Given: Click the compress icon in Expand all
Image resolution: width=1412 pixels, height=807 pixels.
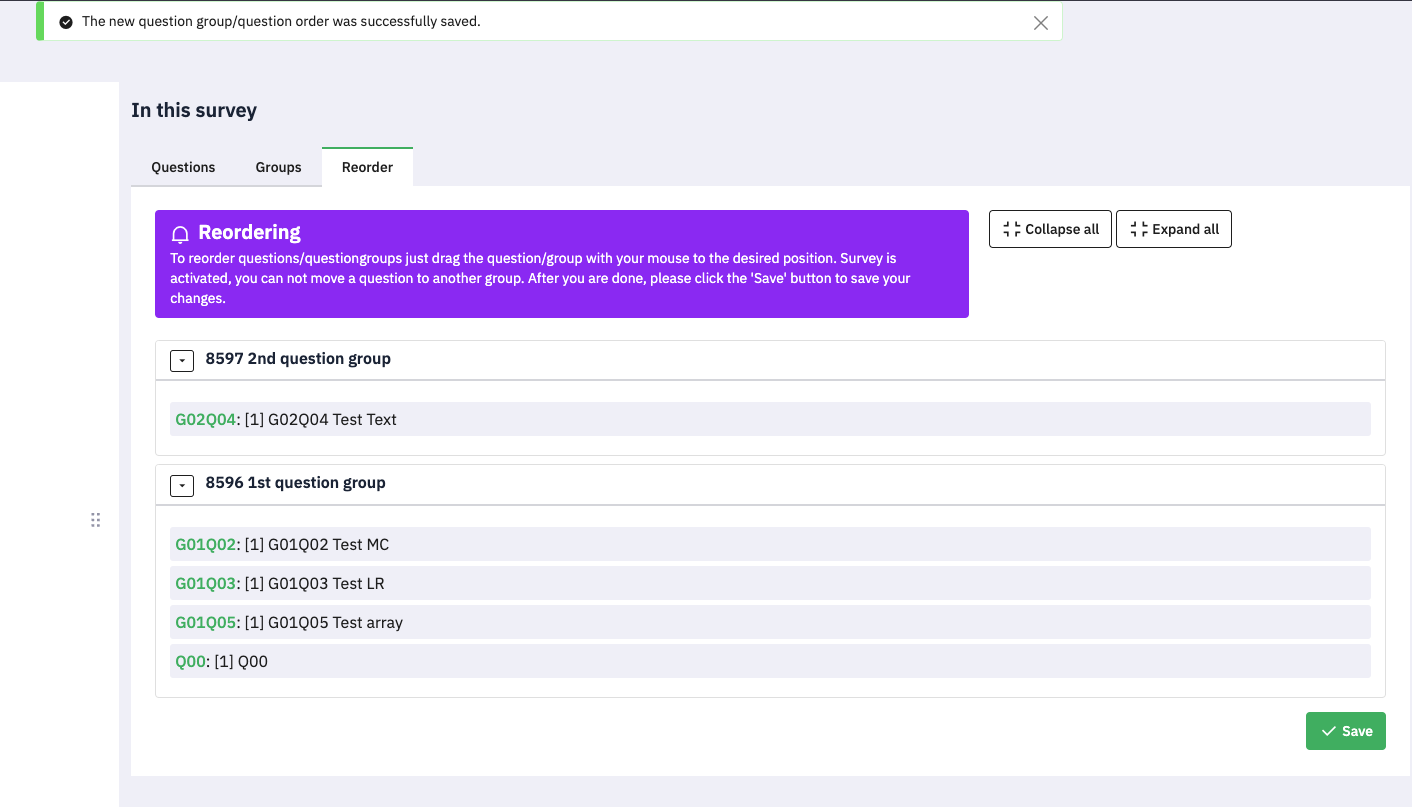Looking at the screenshot, I should 1138,229.
